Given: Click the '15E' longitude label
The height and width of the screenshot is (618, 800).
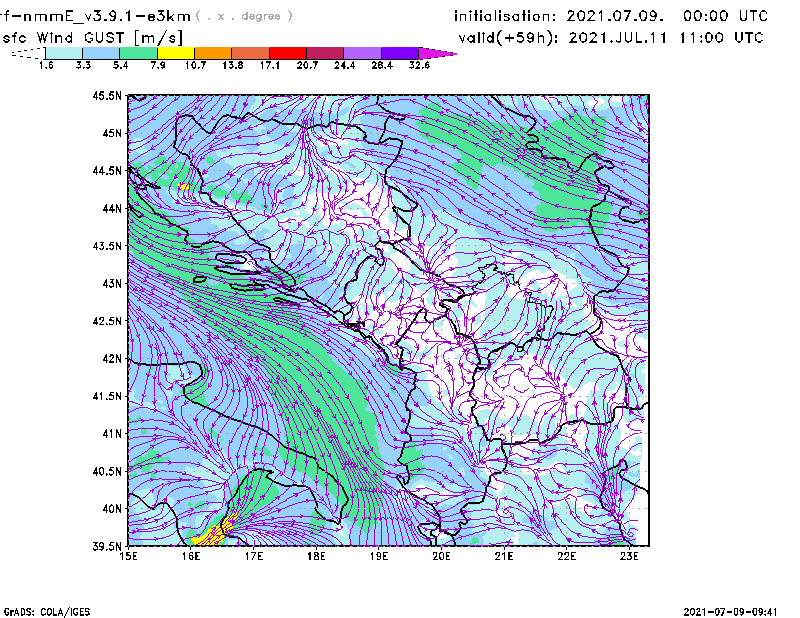Looking at the screenshot, I should [128, 556].
